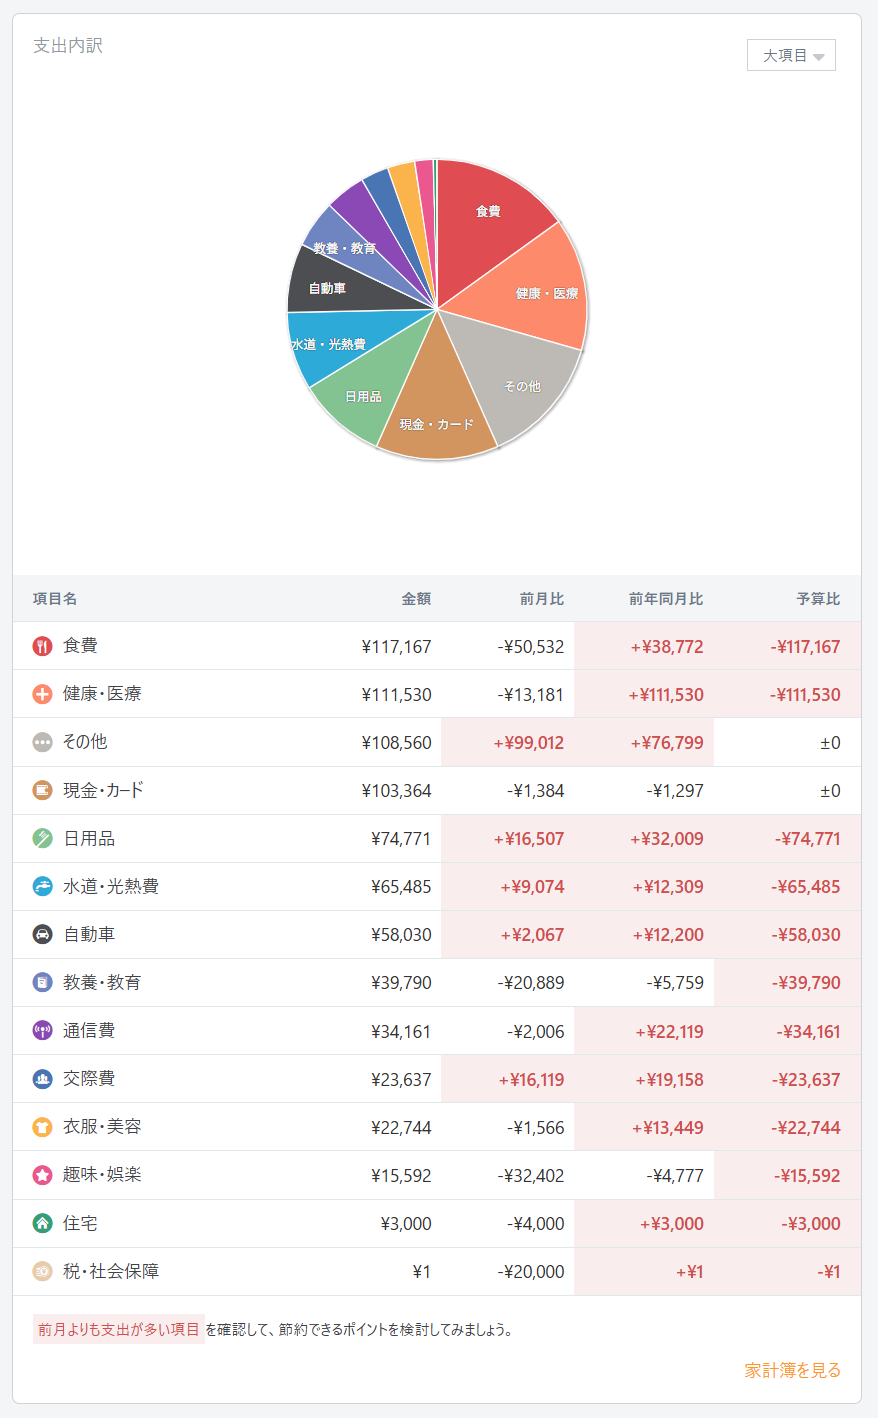
Task: Click the 自動車 car category icon
Action: click(x=42, y=934)
